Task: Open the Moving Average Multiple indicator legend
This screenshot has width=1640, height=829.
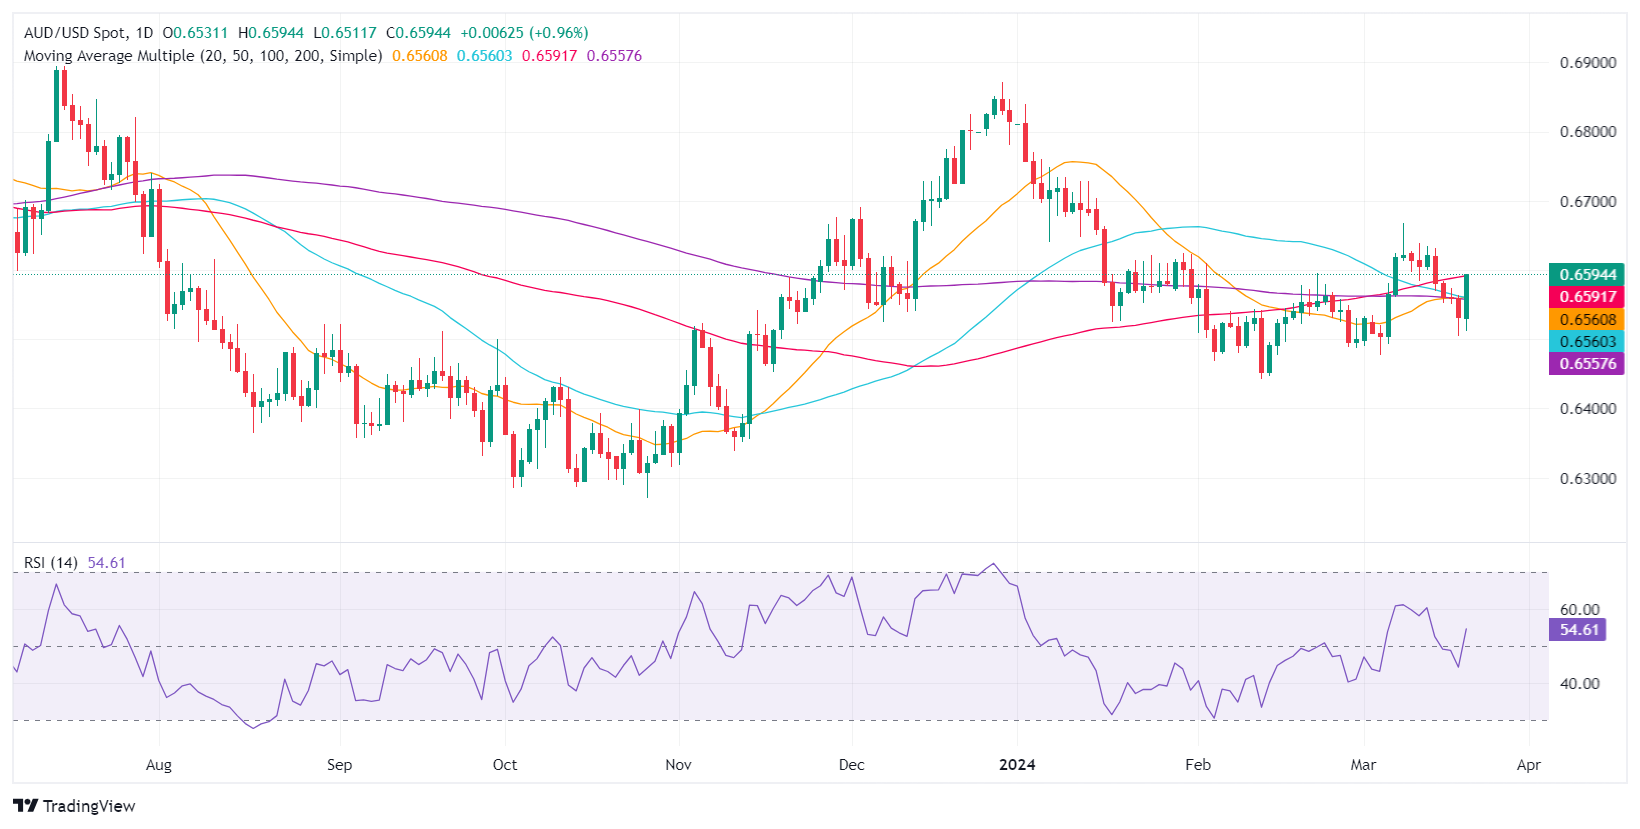Action: pos(202,56)
